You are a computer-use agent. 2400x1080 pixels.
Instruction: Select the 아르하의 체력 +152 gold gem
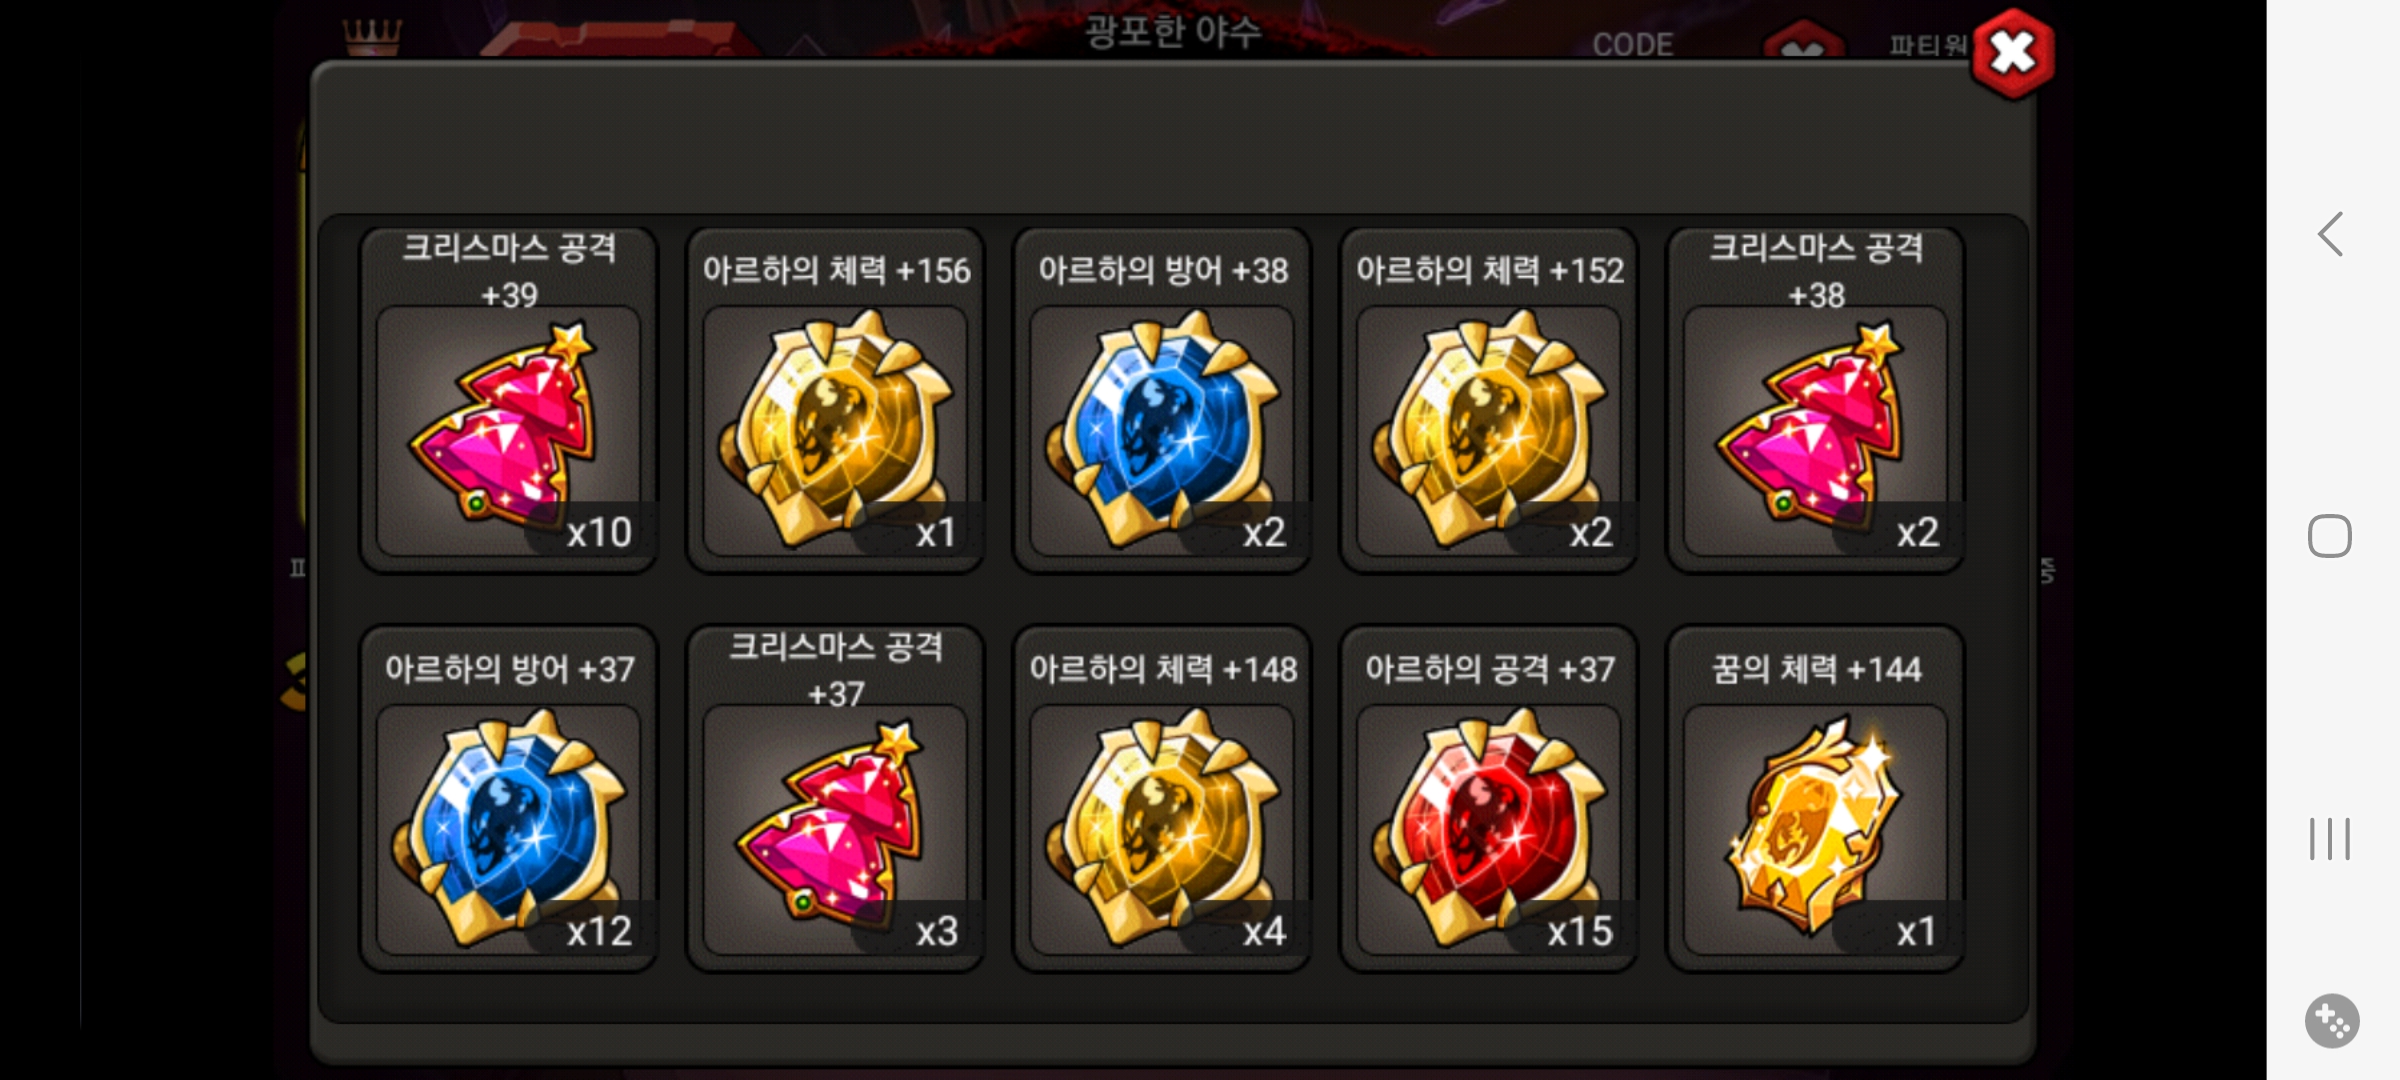1489,400
